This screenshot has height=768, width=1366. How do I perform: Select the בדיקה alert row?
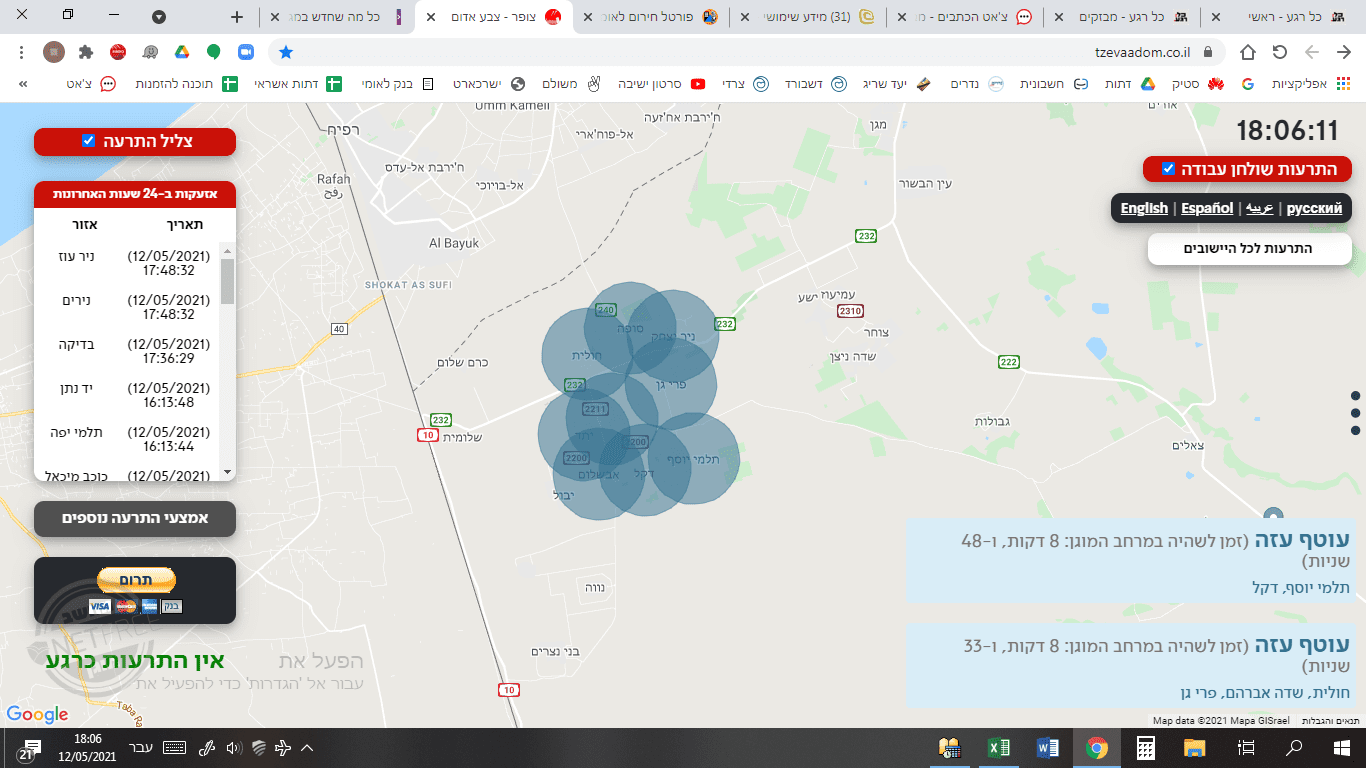[x=126, y=351]
